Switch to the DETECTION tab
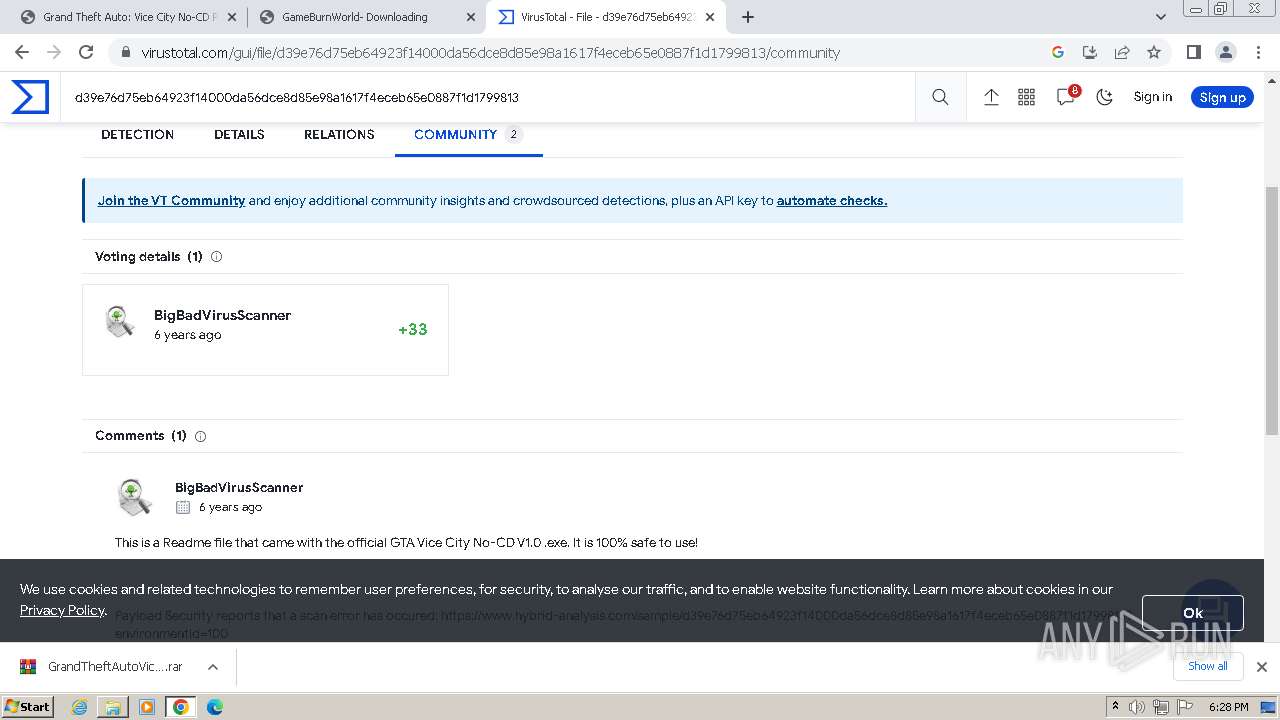Image resolution: width=1280 pixels, height=720 pixels. [137, 134]
